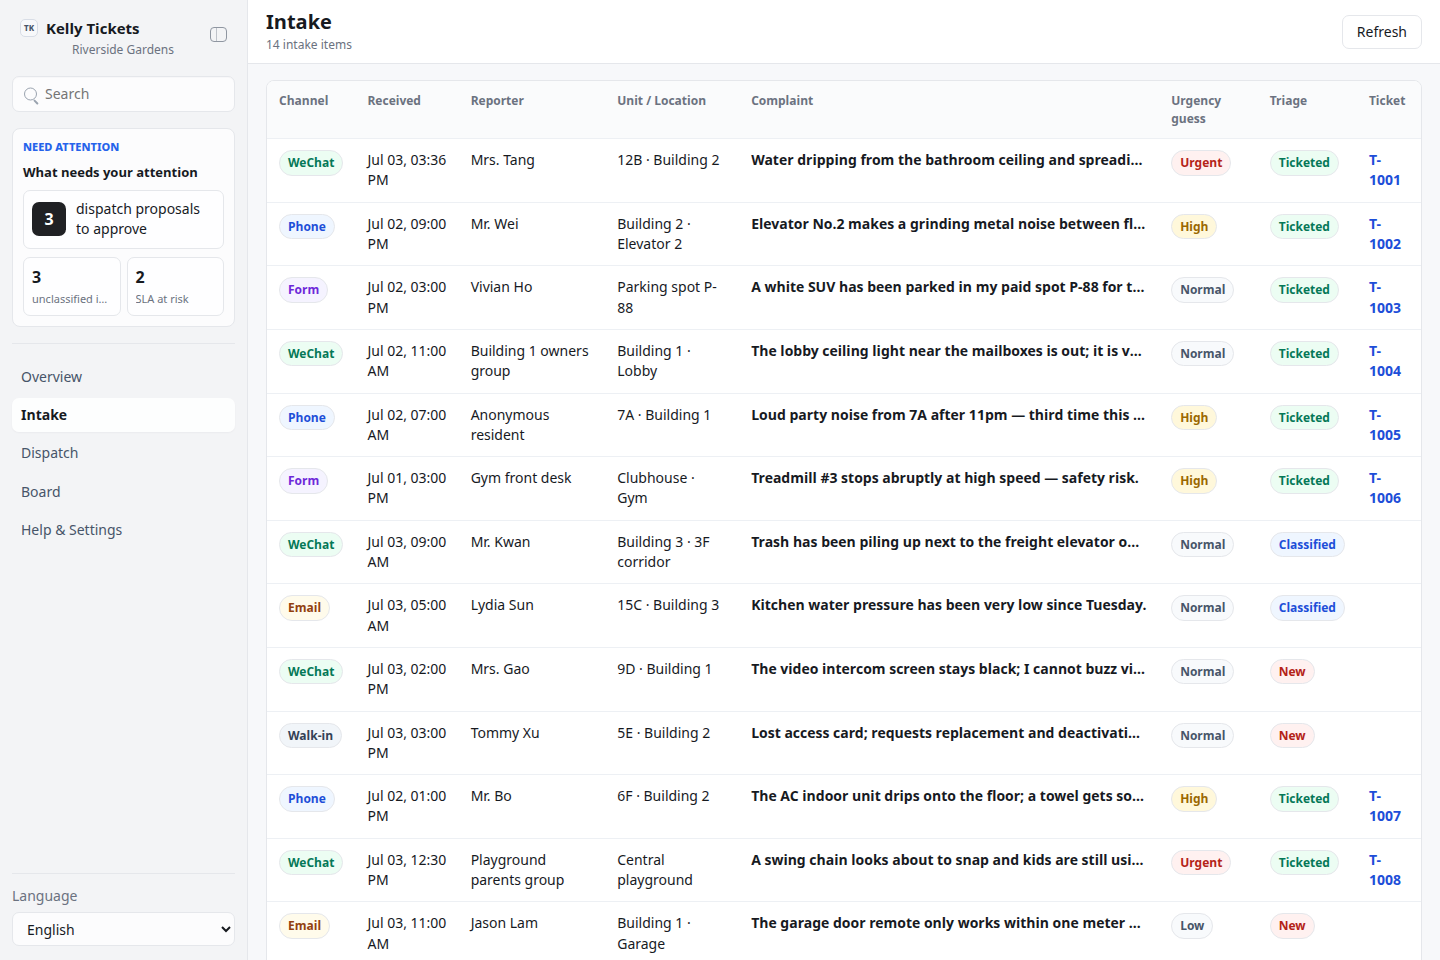Screen dimensions: 1440x960
Task: Click Urgency guess column header
Action: tap(1196, 110)
